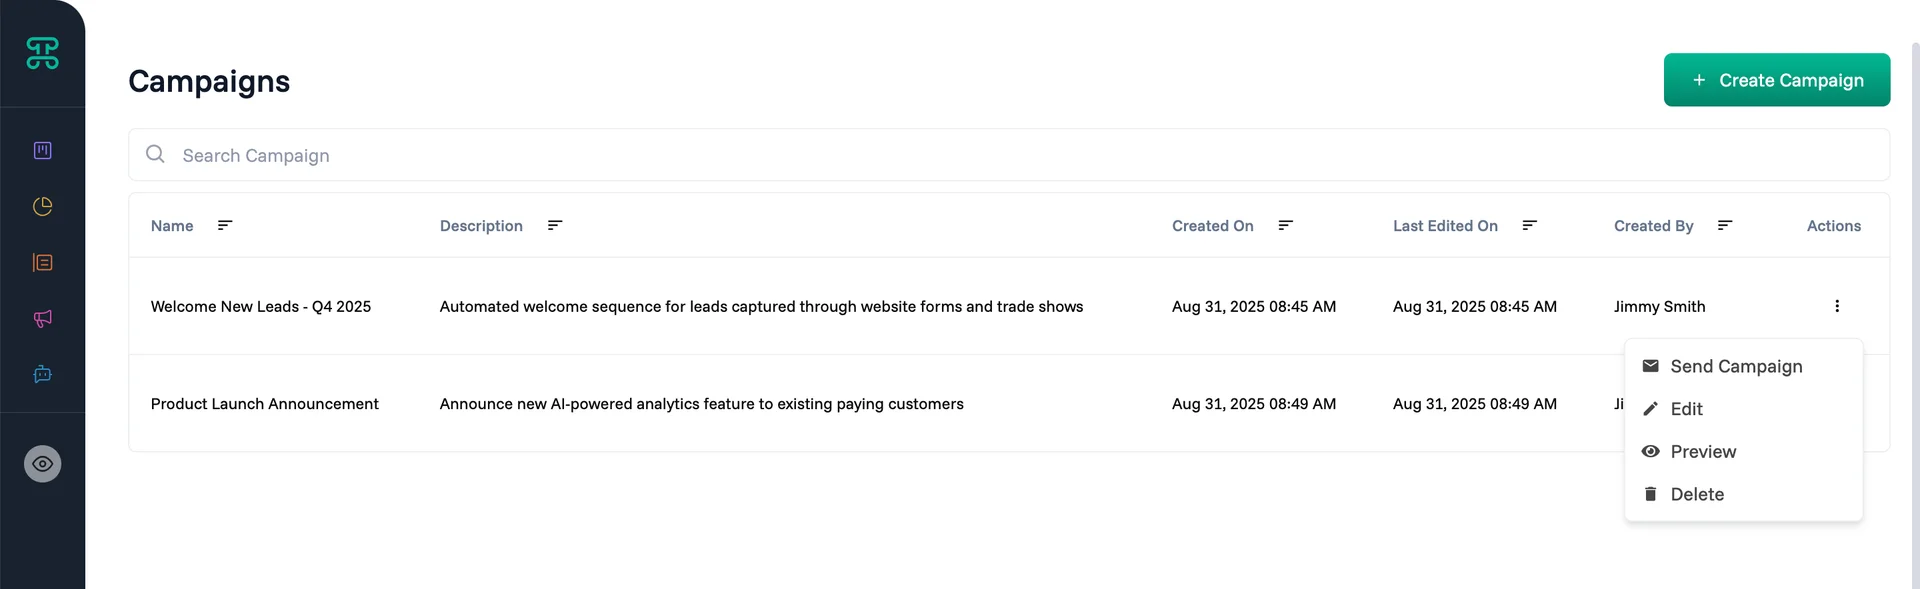Sort campaigns by Description column
This screenshot has width=1920, height=589.
(x=555, y=226)
